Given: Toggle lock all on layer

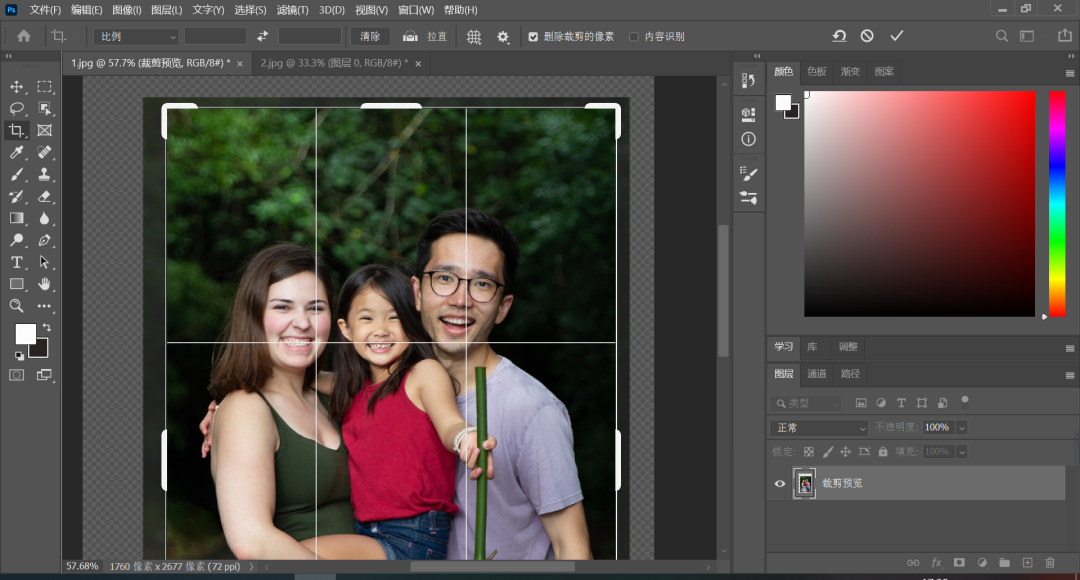Looking at the screenshot, I should click(x=883, y=452).
